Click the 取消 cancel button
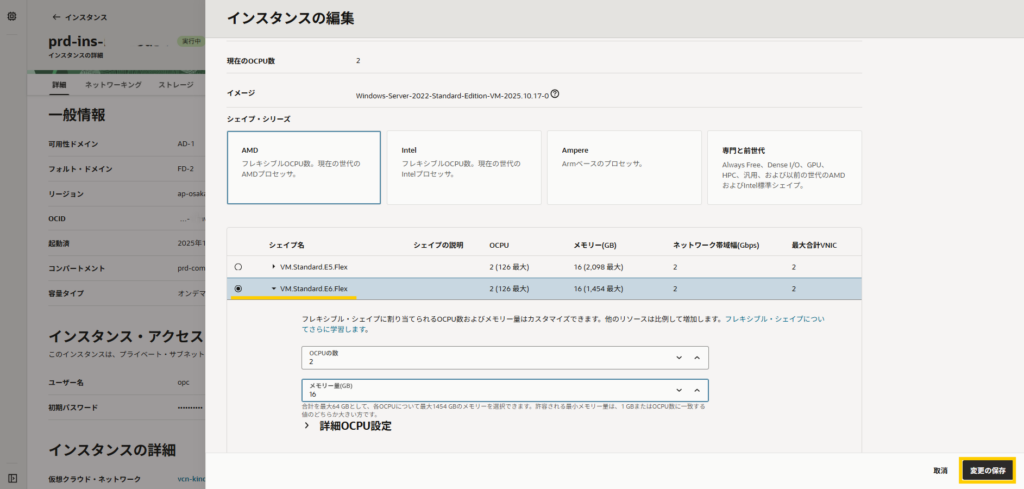1024x489 pixels. [940, 470]
